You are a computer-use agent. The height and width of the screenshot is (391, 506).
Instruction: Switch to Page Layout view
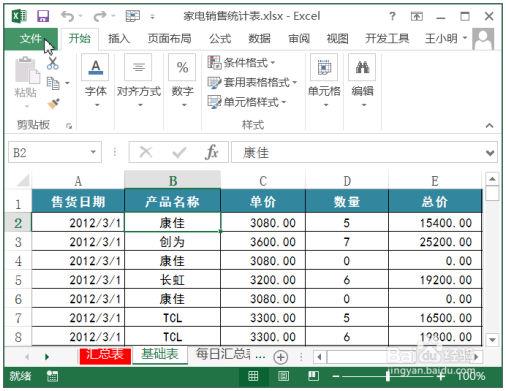[x=283, y=376]
